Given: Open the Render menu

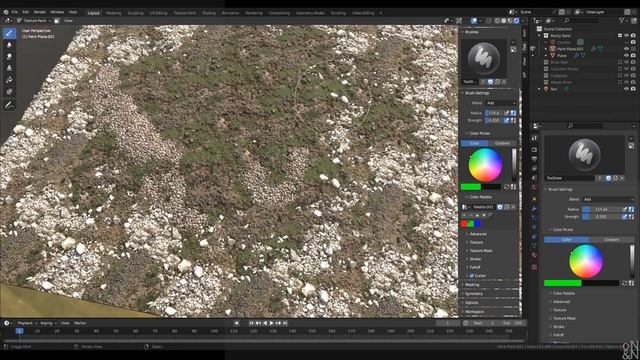Looking at the screenshot, I should pos(40,12).
